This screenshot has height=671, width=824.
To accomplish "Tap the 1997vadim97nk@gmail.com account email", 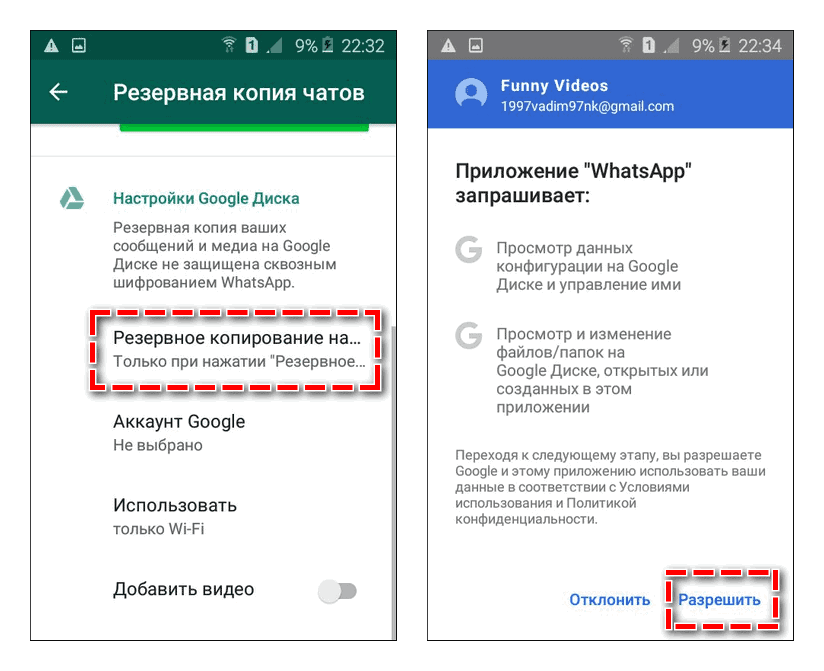I will 587,107.
